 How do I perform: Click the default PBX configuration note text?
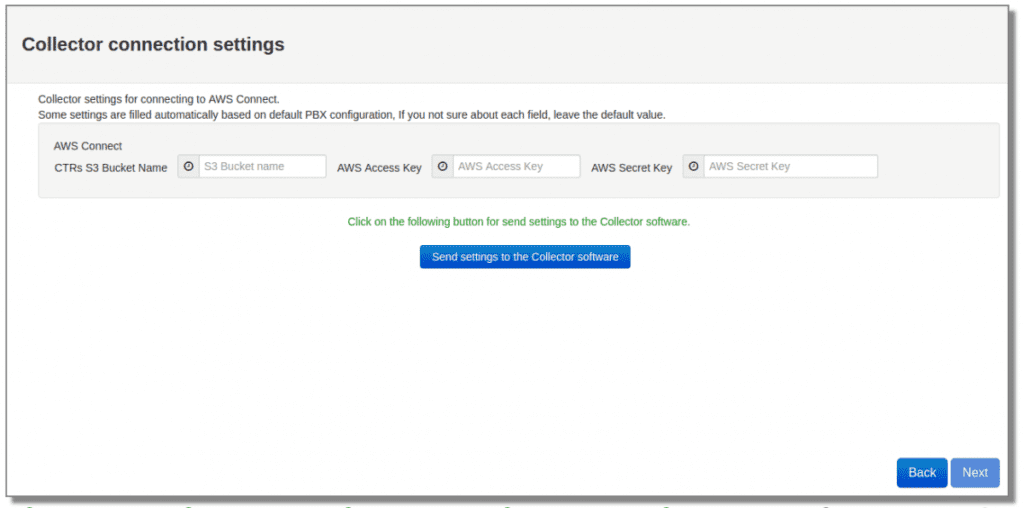[x=352, y=114]
